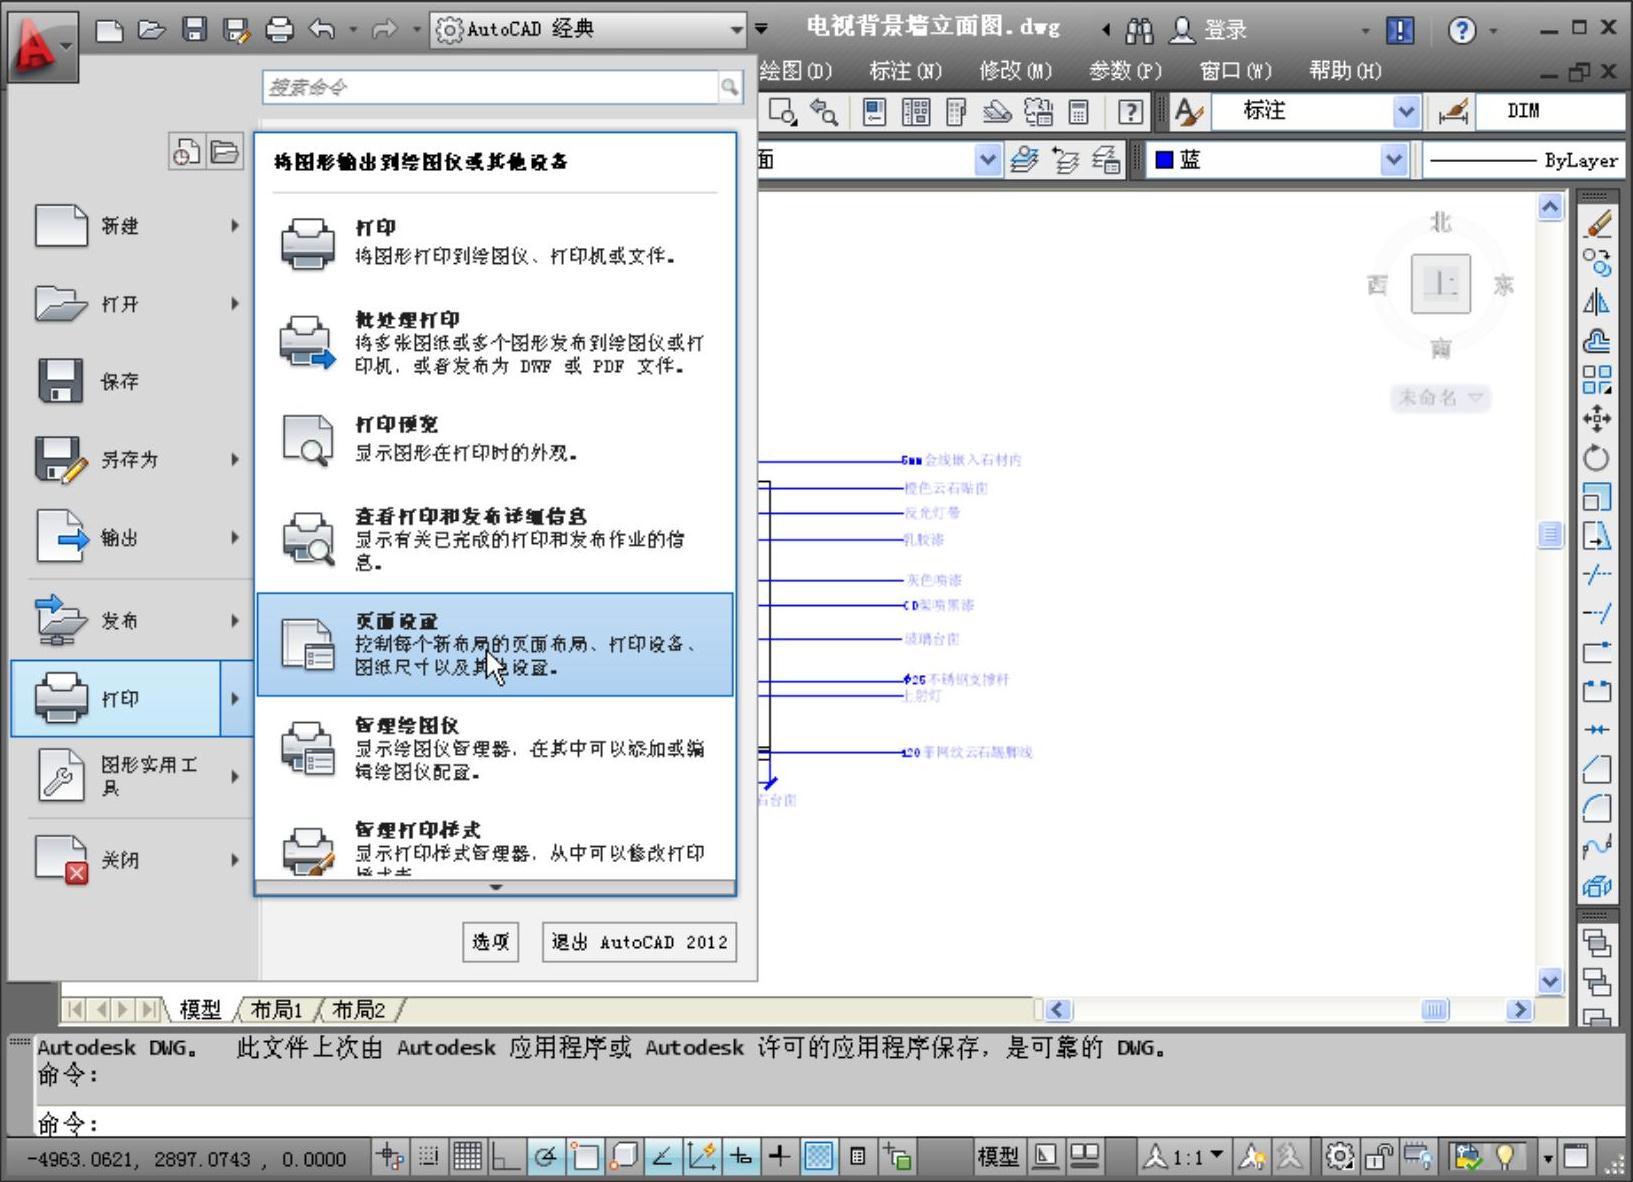
Task: Toggle Snap Mode in the status bar
Action: coord(428,1157)
